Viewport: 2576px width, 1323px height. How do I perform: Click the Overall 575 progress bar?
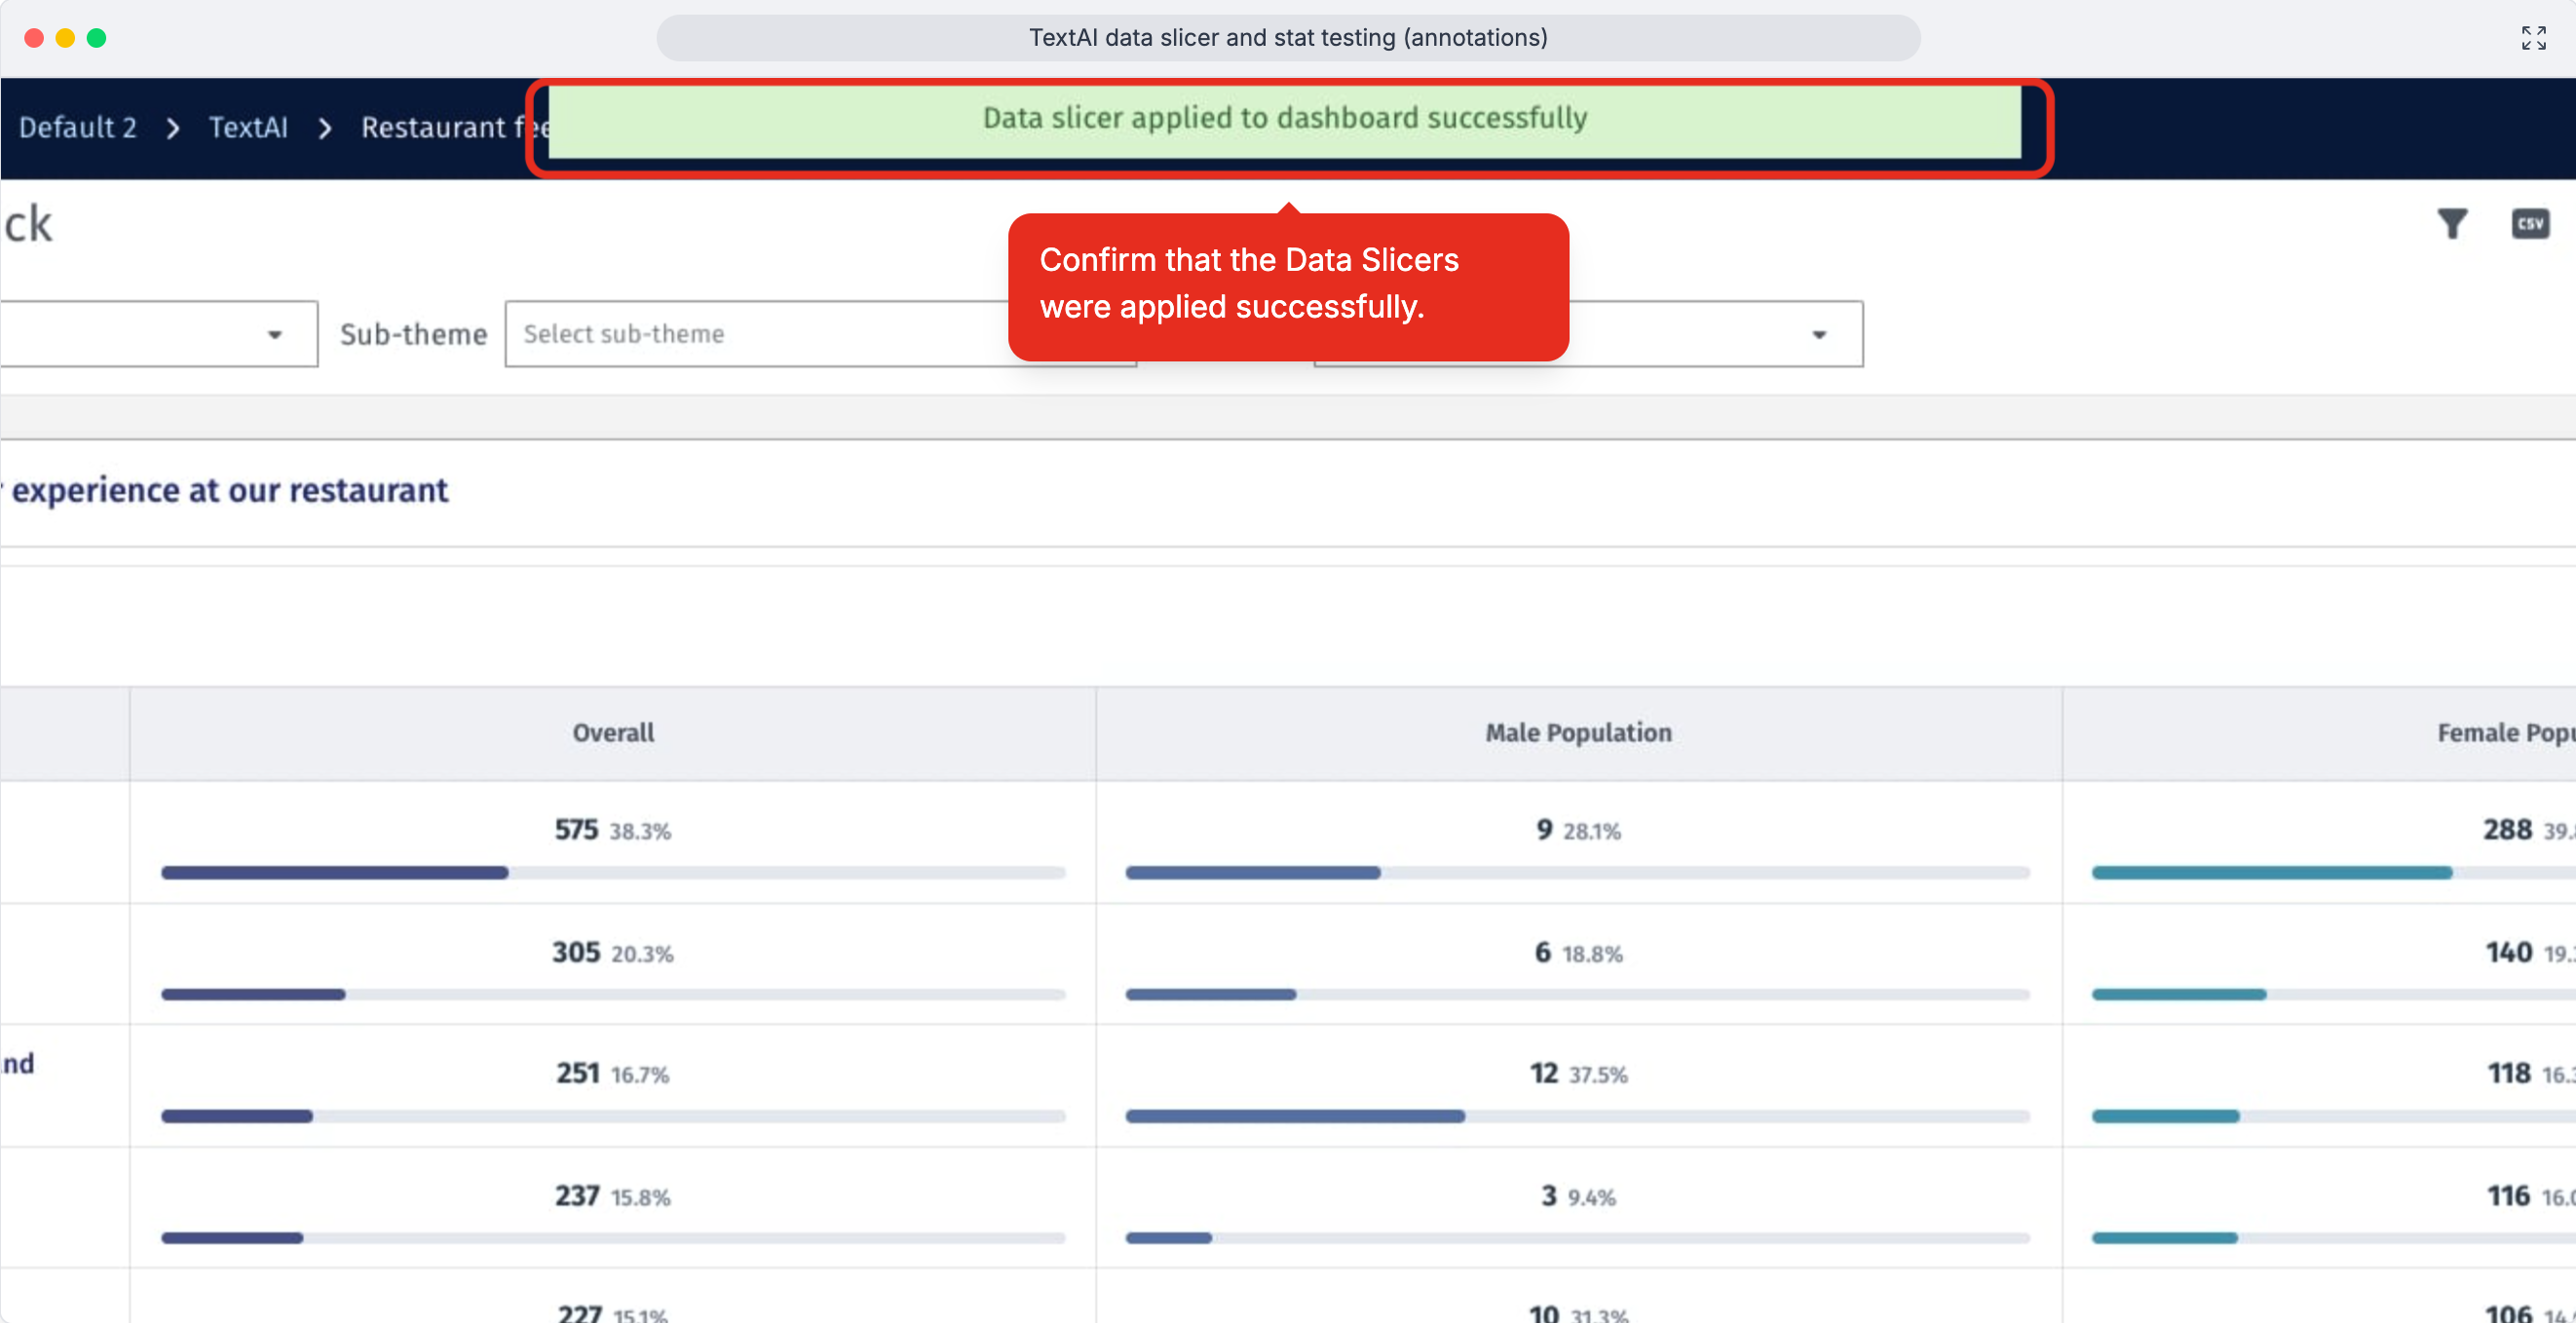pos(613,873)
